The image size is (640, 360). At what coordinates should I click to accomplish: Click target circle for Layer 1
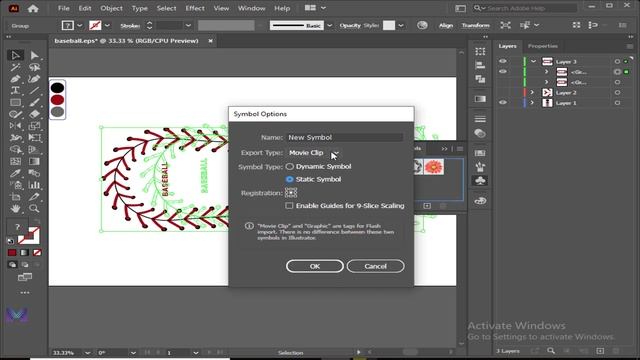pyautogui.click(x=617, y=103)
